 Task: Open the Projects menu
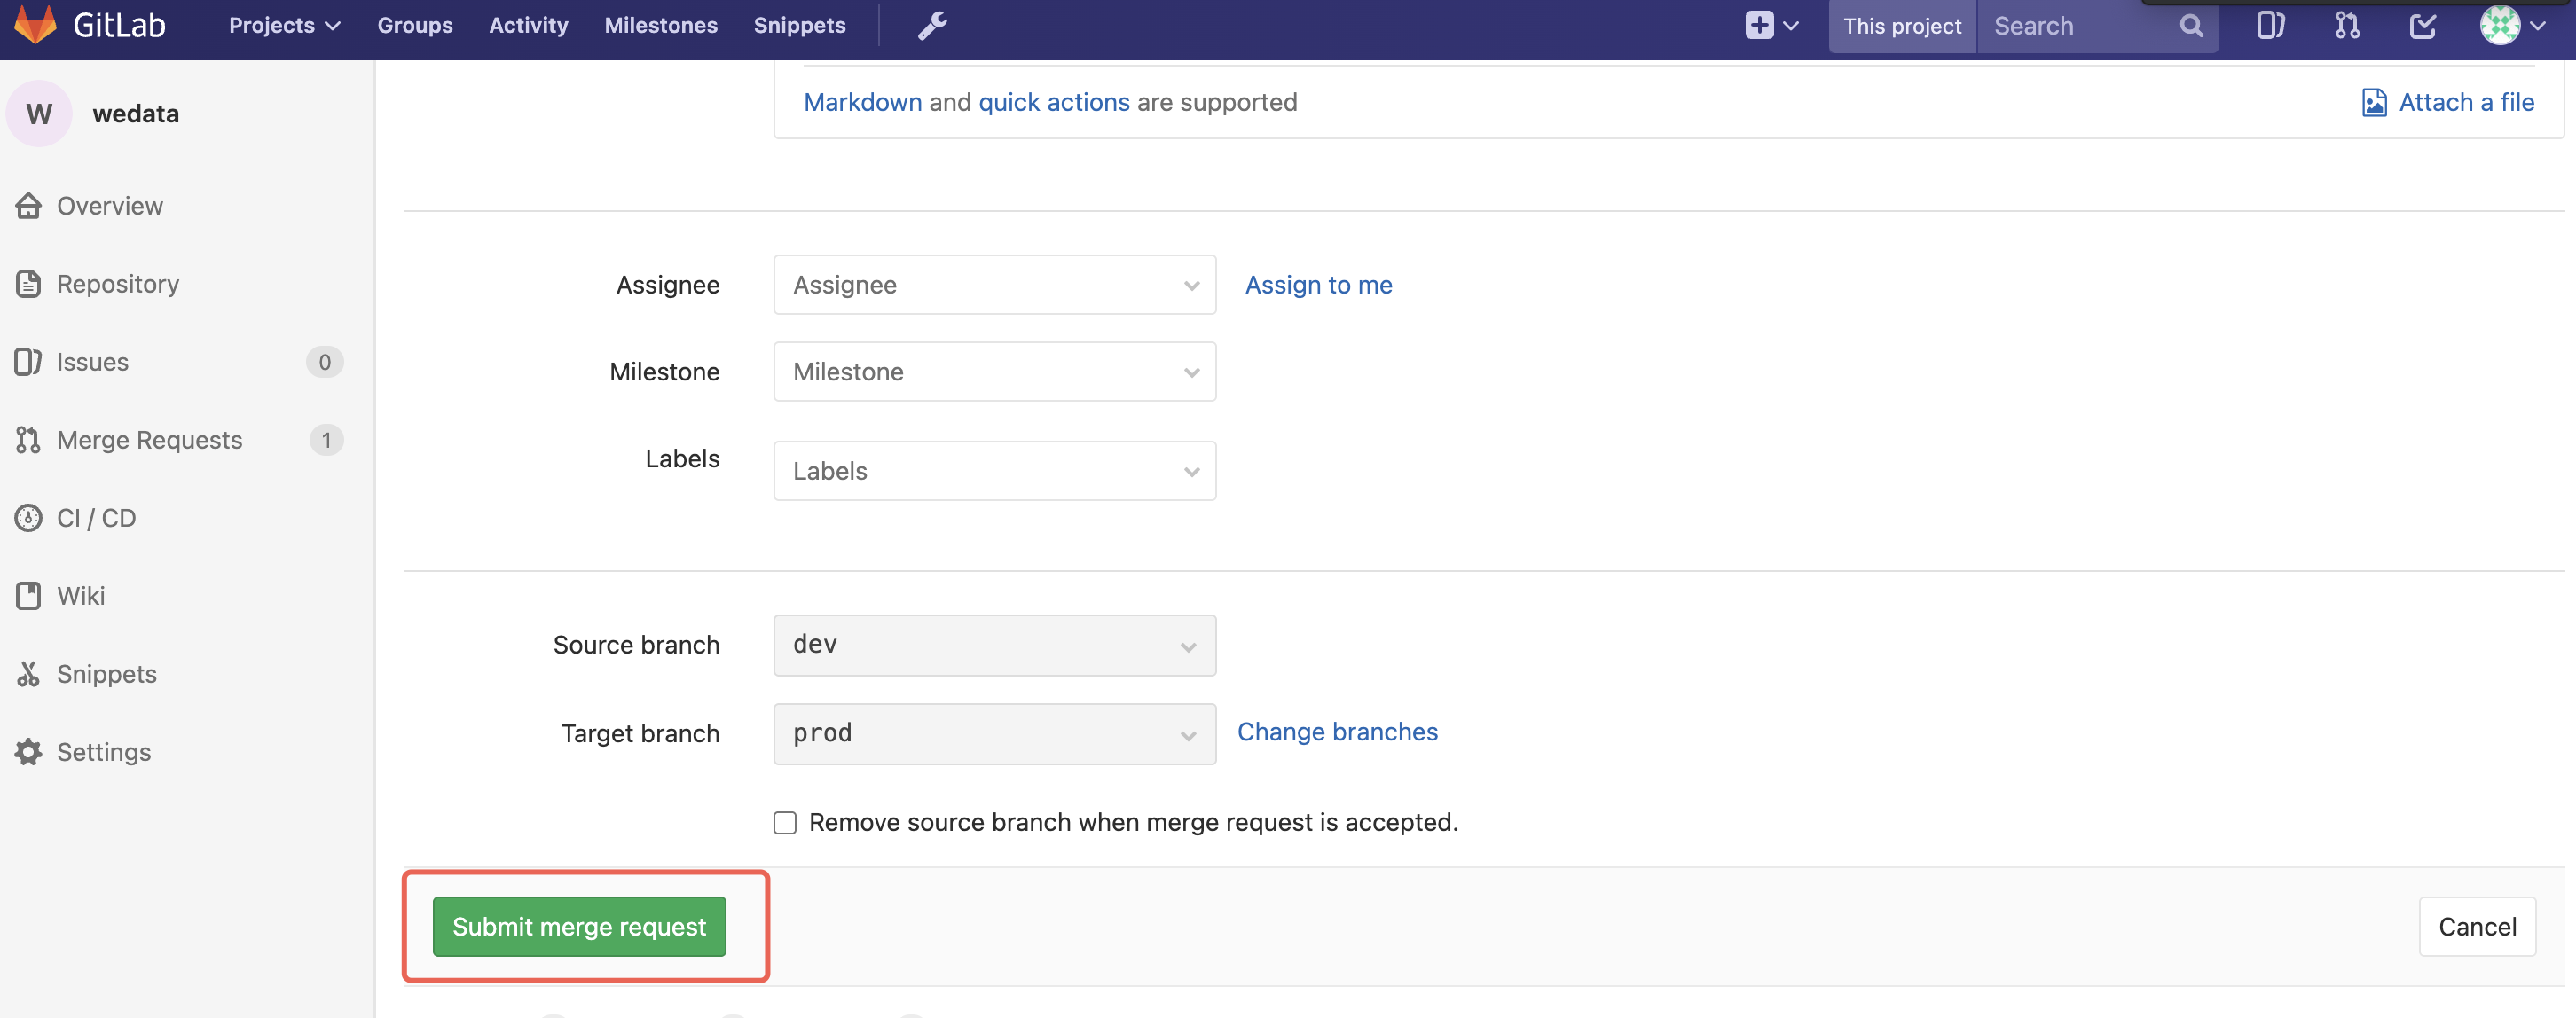coord(284,26)
